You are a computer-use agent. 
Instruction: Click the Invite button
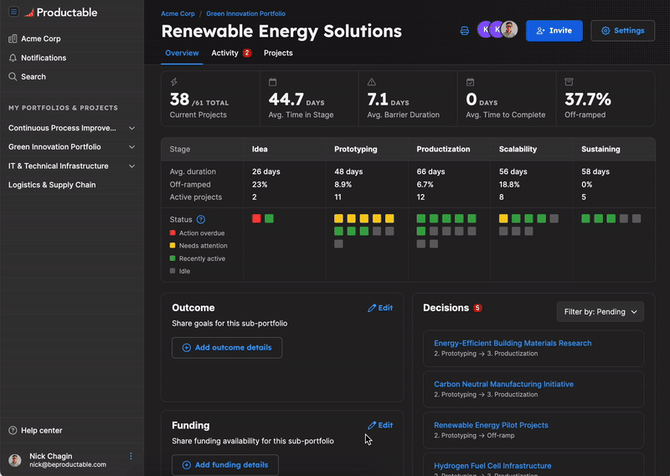click(x=554, y=31)
